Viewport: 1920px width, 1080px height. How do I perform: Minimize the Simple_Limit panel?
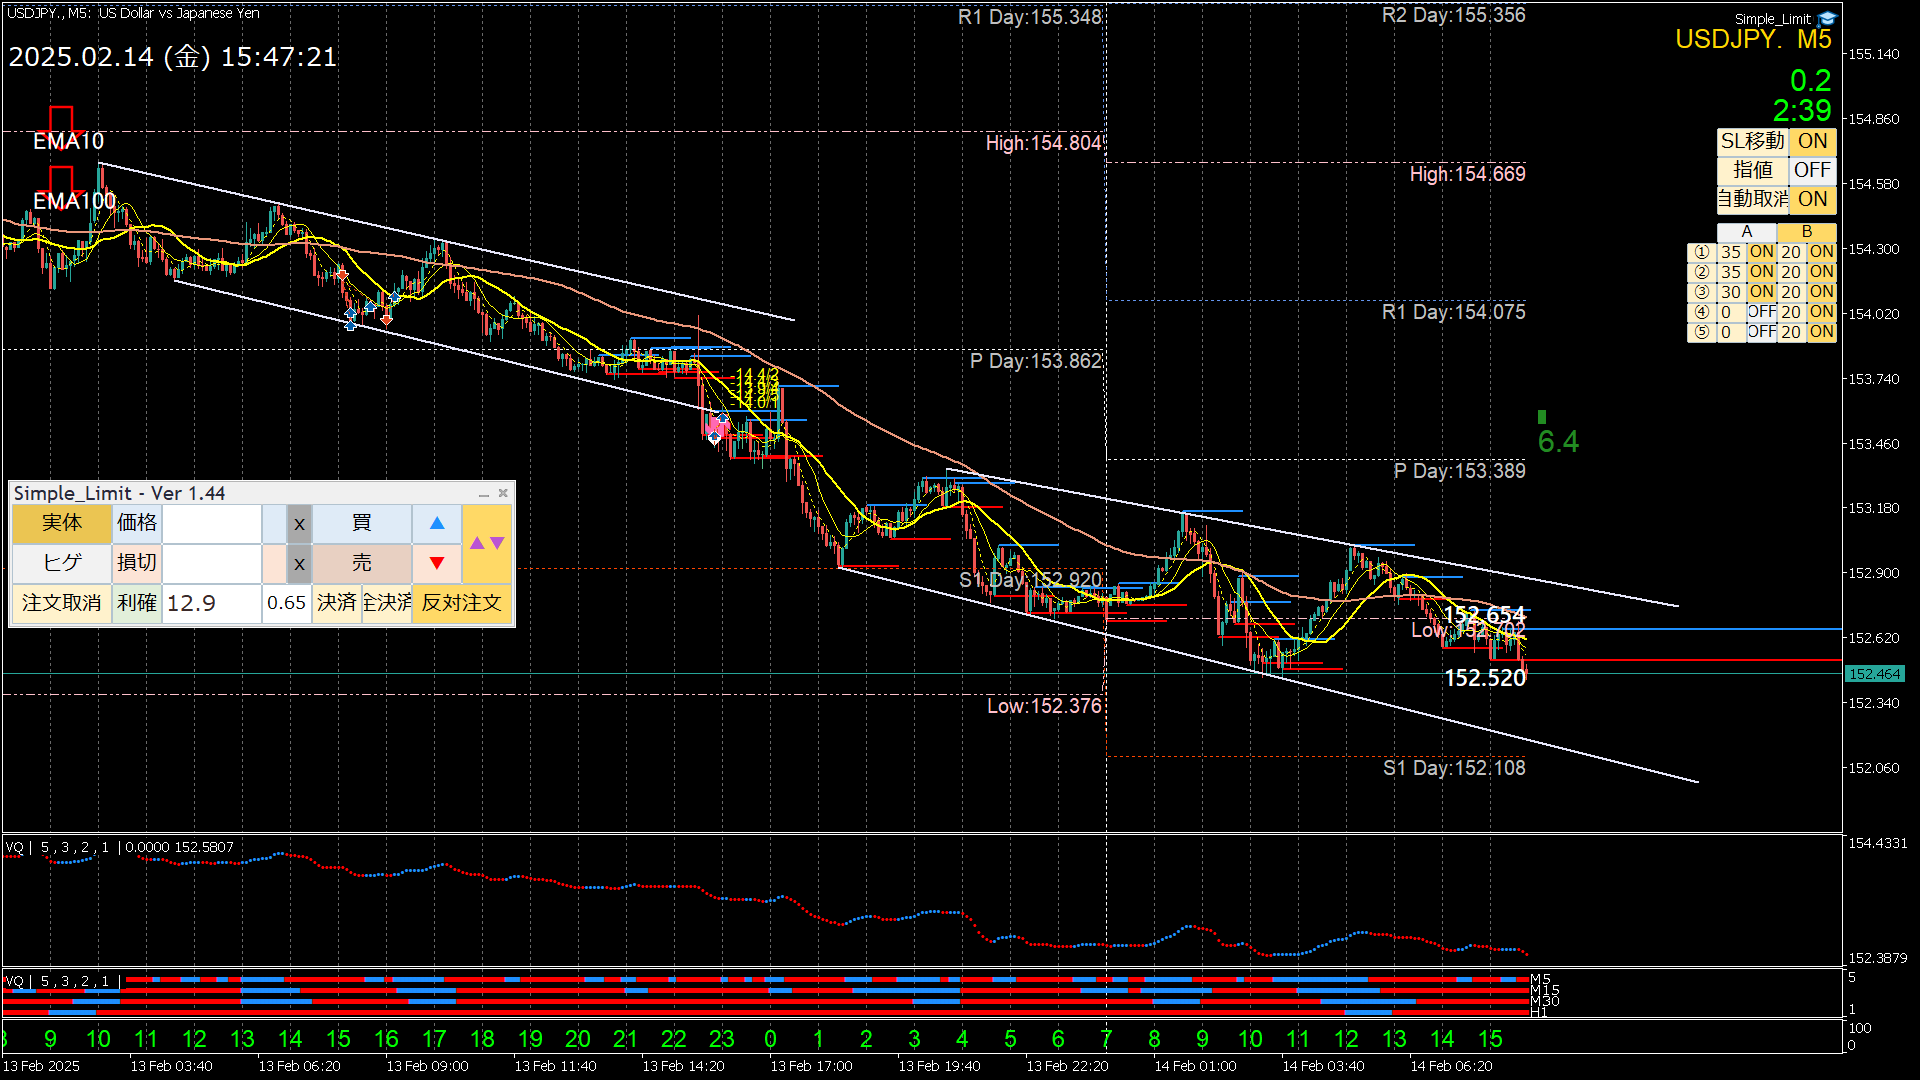(x=484, y=494)
